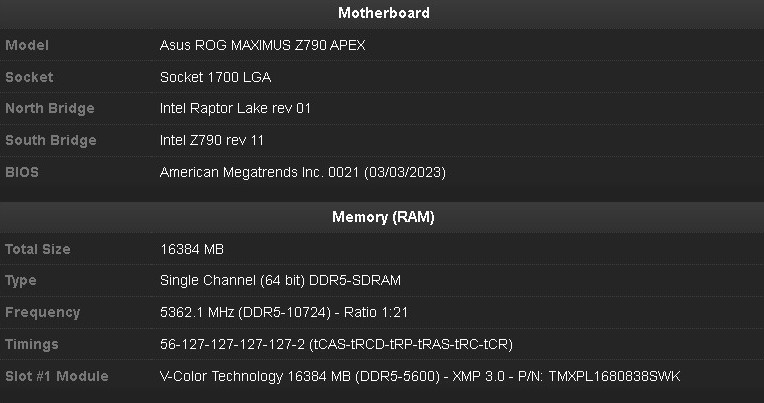Click the BIOS row label
This screenshot has width=764, height=403.
click(22, 172)
